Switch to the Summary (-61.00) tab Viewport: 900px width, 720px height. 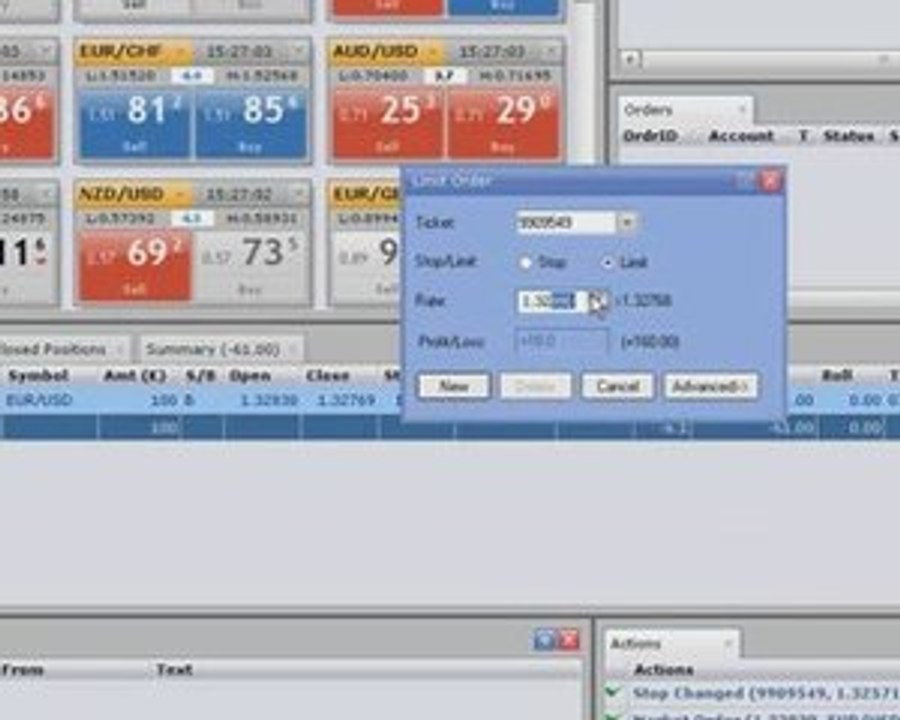tap(212, 349)
